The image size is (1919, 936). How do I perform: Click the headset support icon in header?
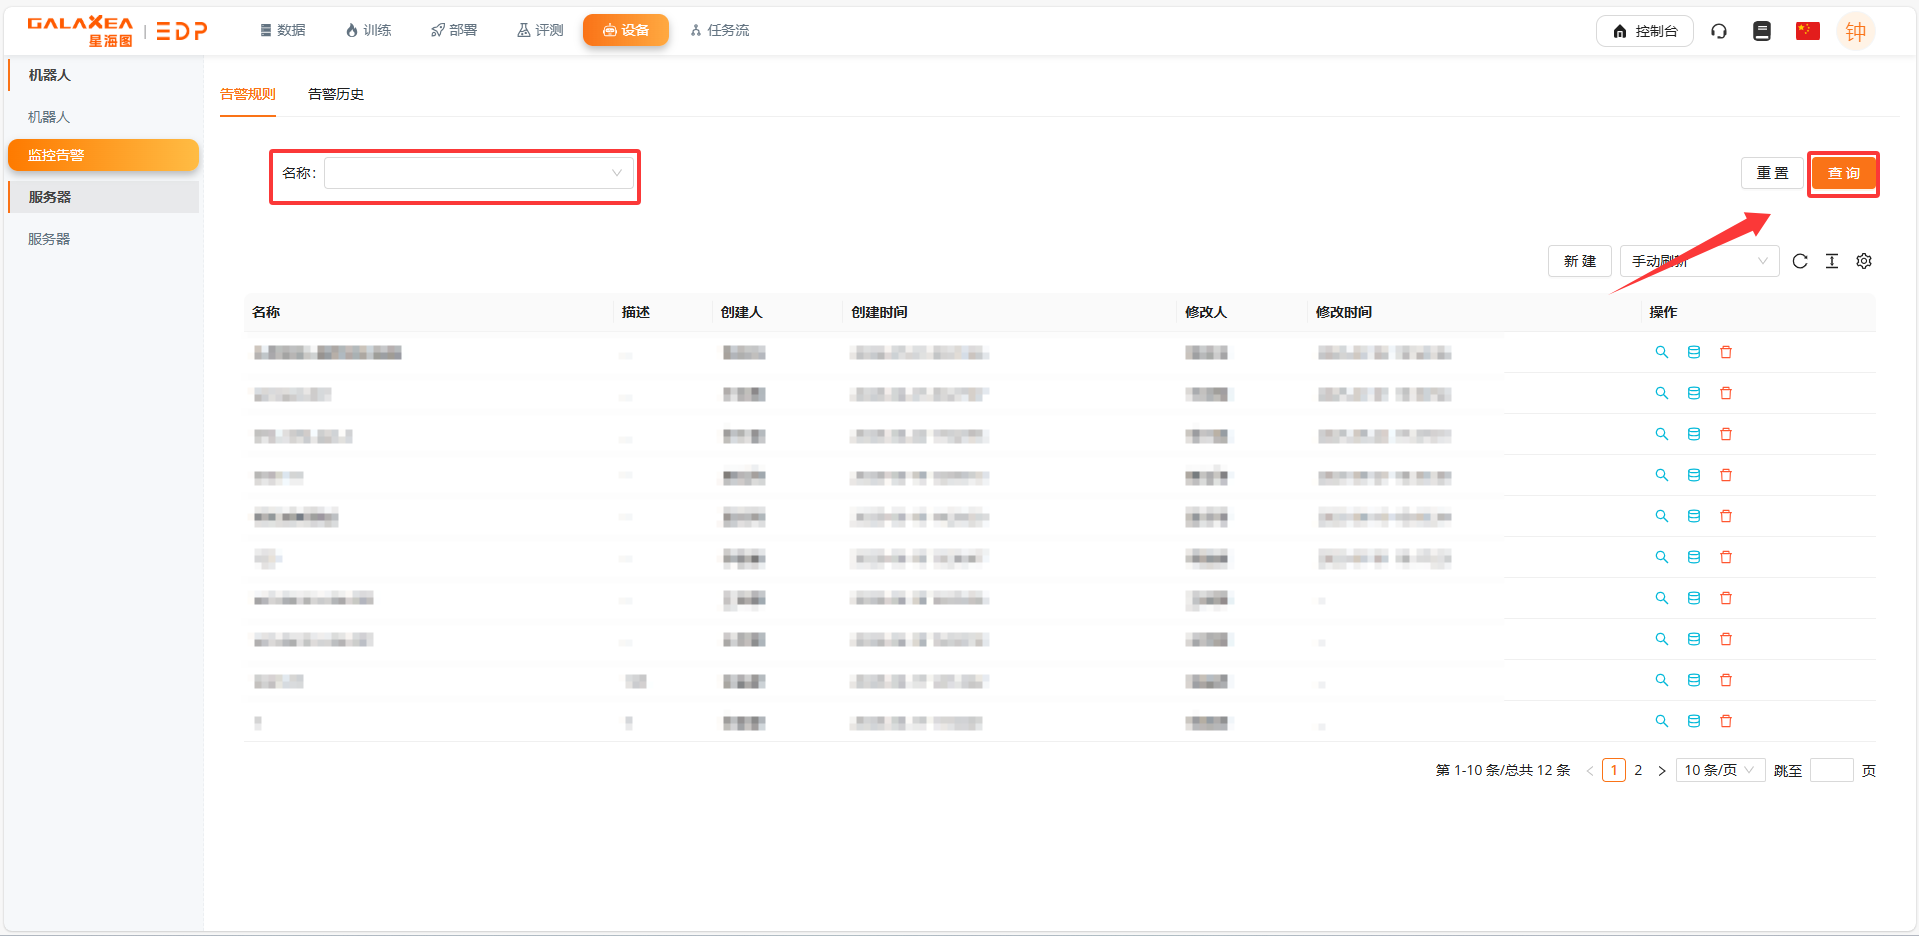[x=1719, y=31]
